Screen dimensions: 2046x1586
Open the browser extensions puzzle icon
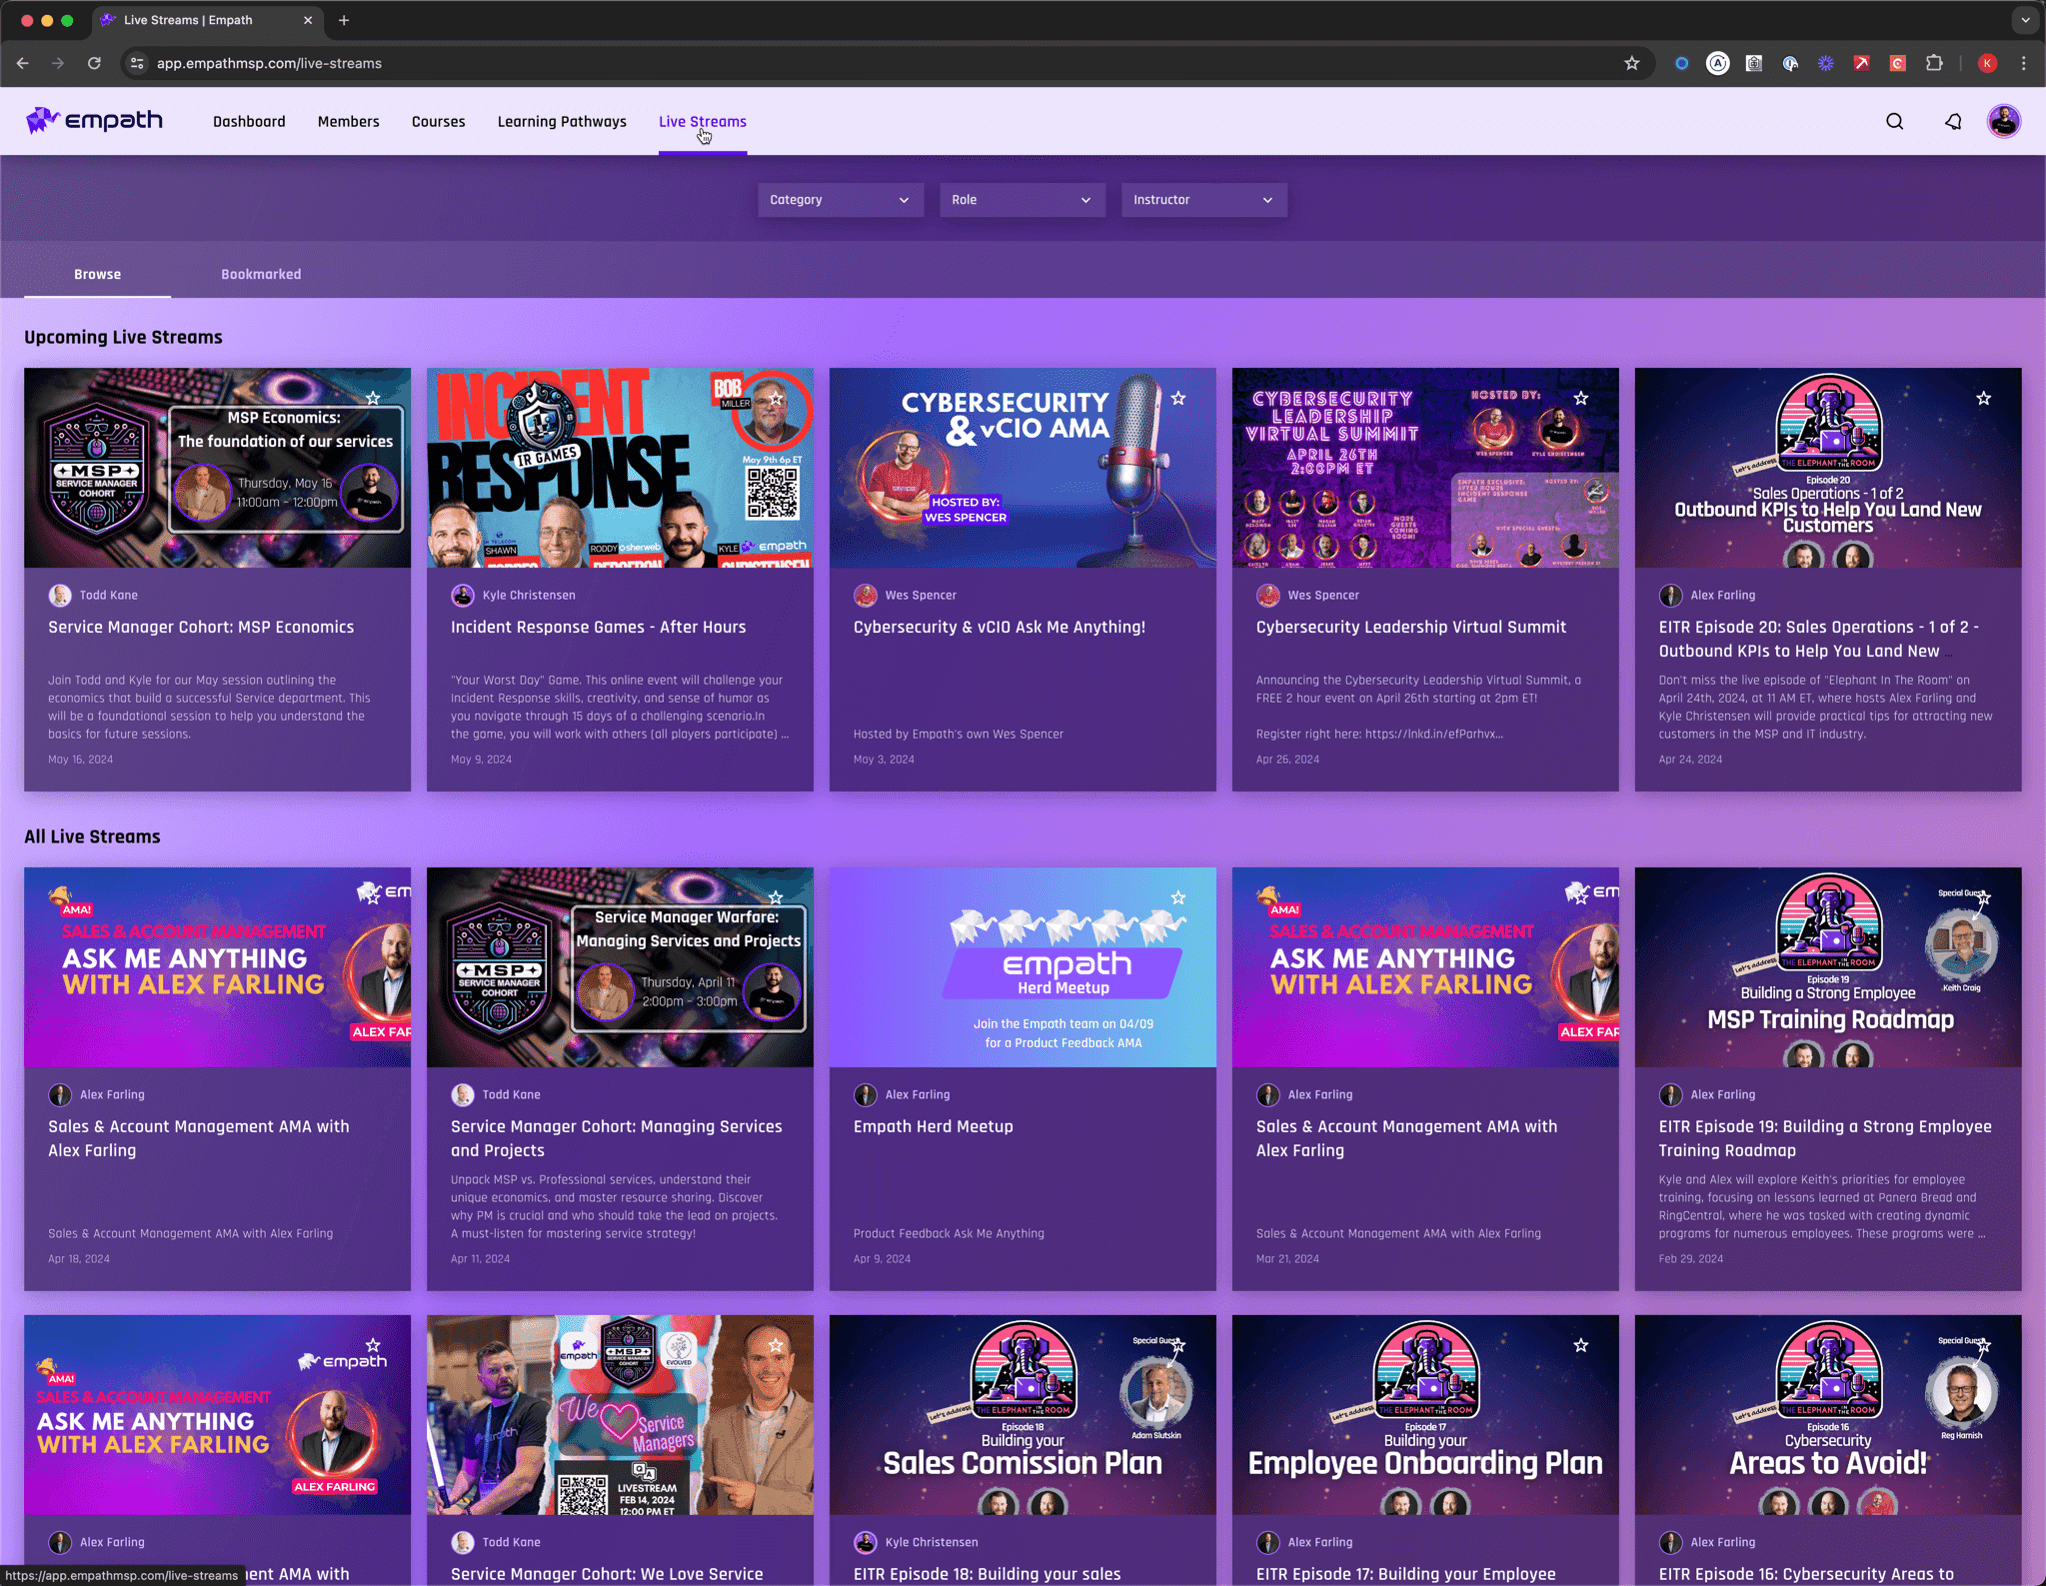point(1934,63)
